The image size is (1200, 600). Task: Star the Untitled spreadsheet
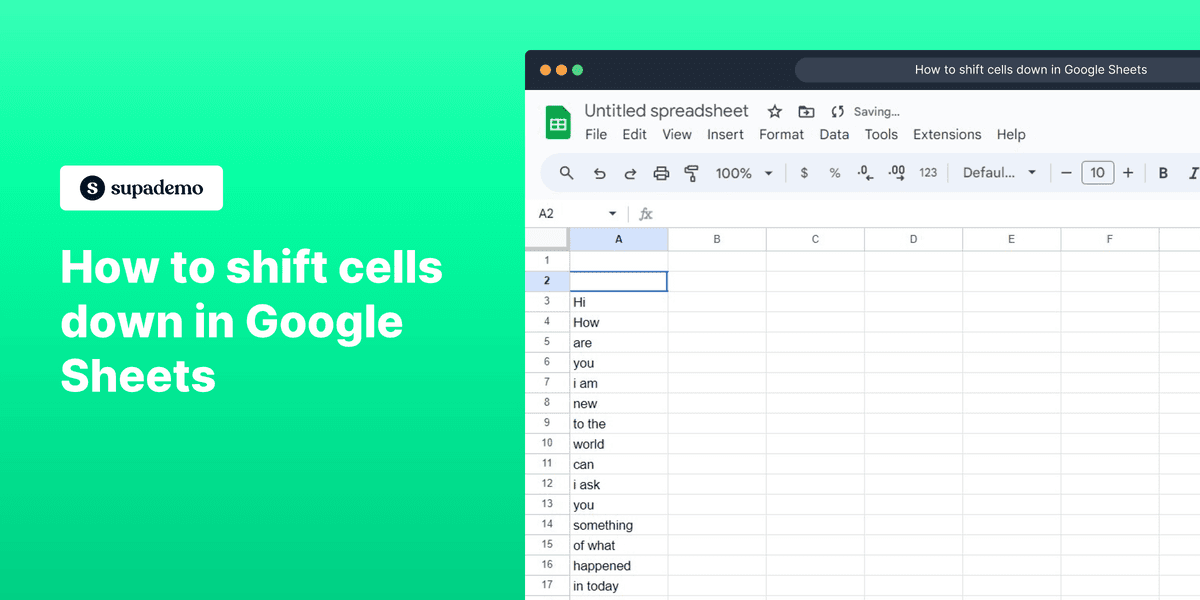(x=774, y=111)
